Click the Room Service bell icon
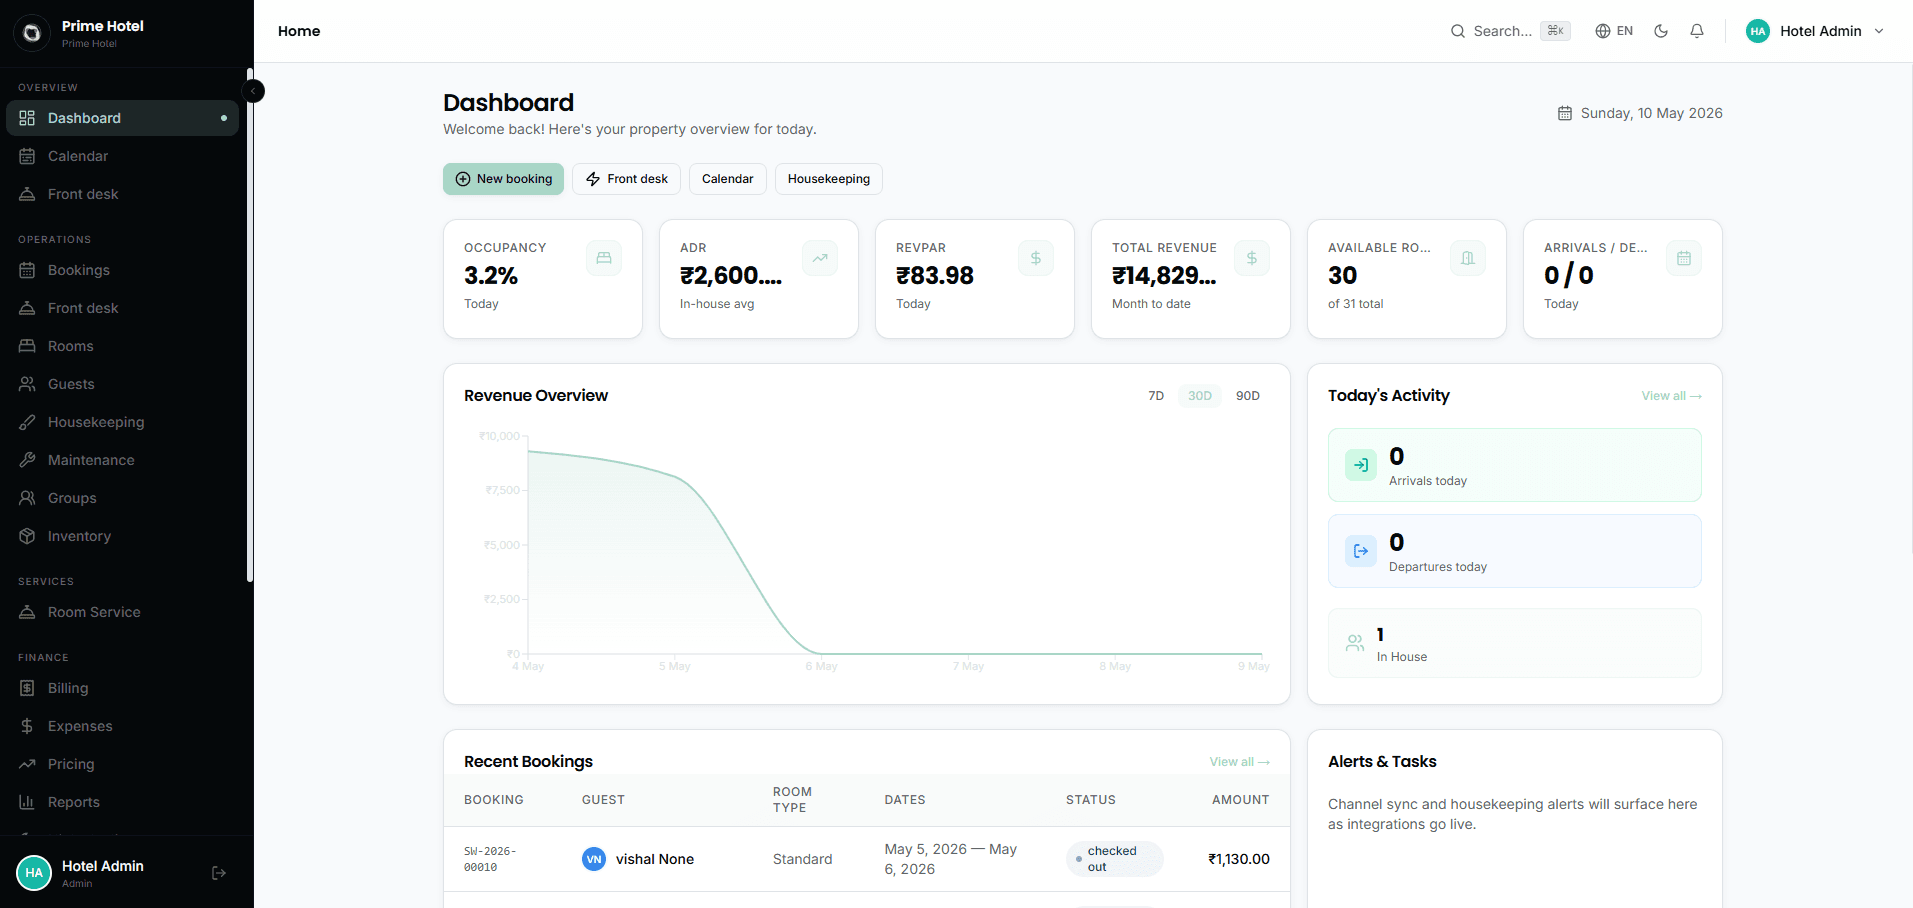 tap(27, 612)
